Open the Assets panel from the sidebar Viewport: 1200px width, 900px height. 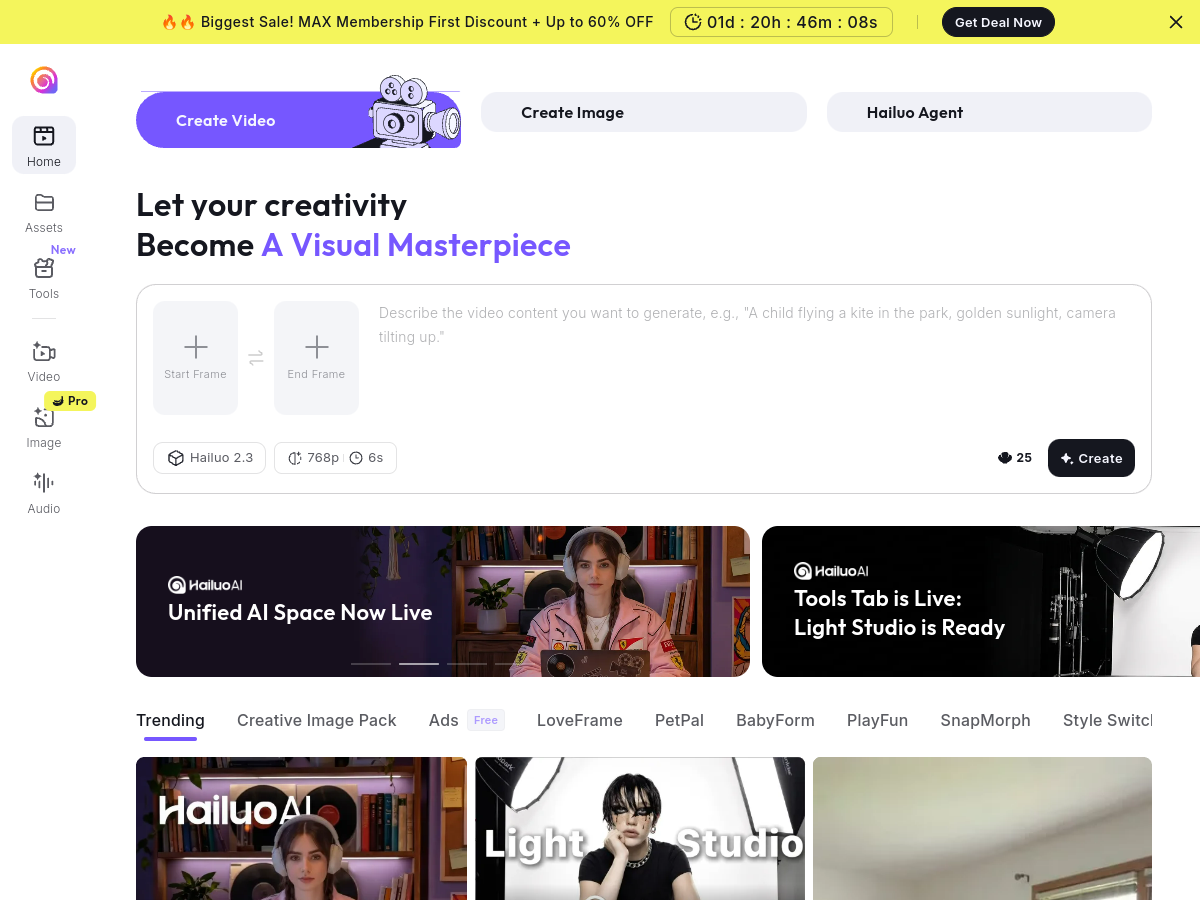[x=44, y=212]
